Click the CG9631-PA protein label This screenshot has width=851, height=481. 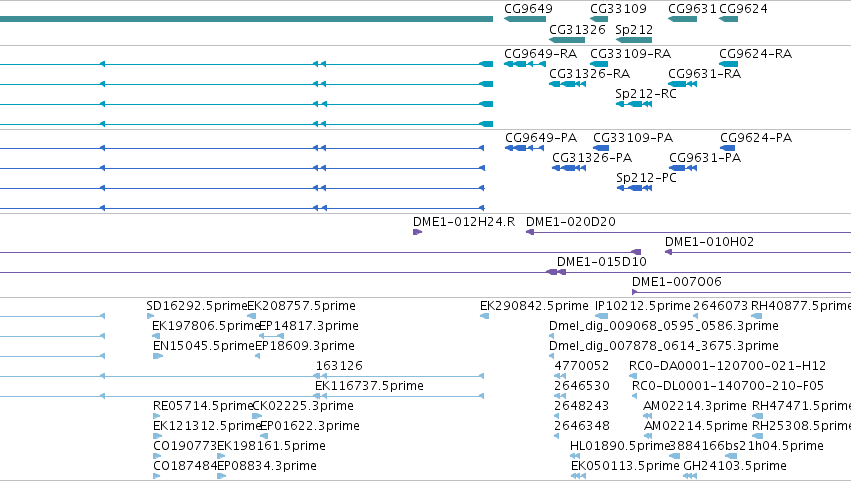click(x=704, y=157)
